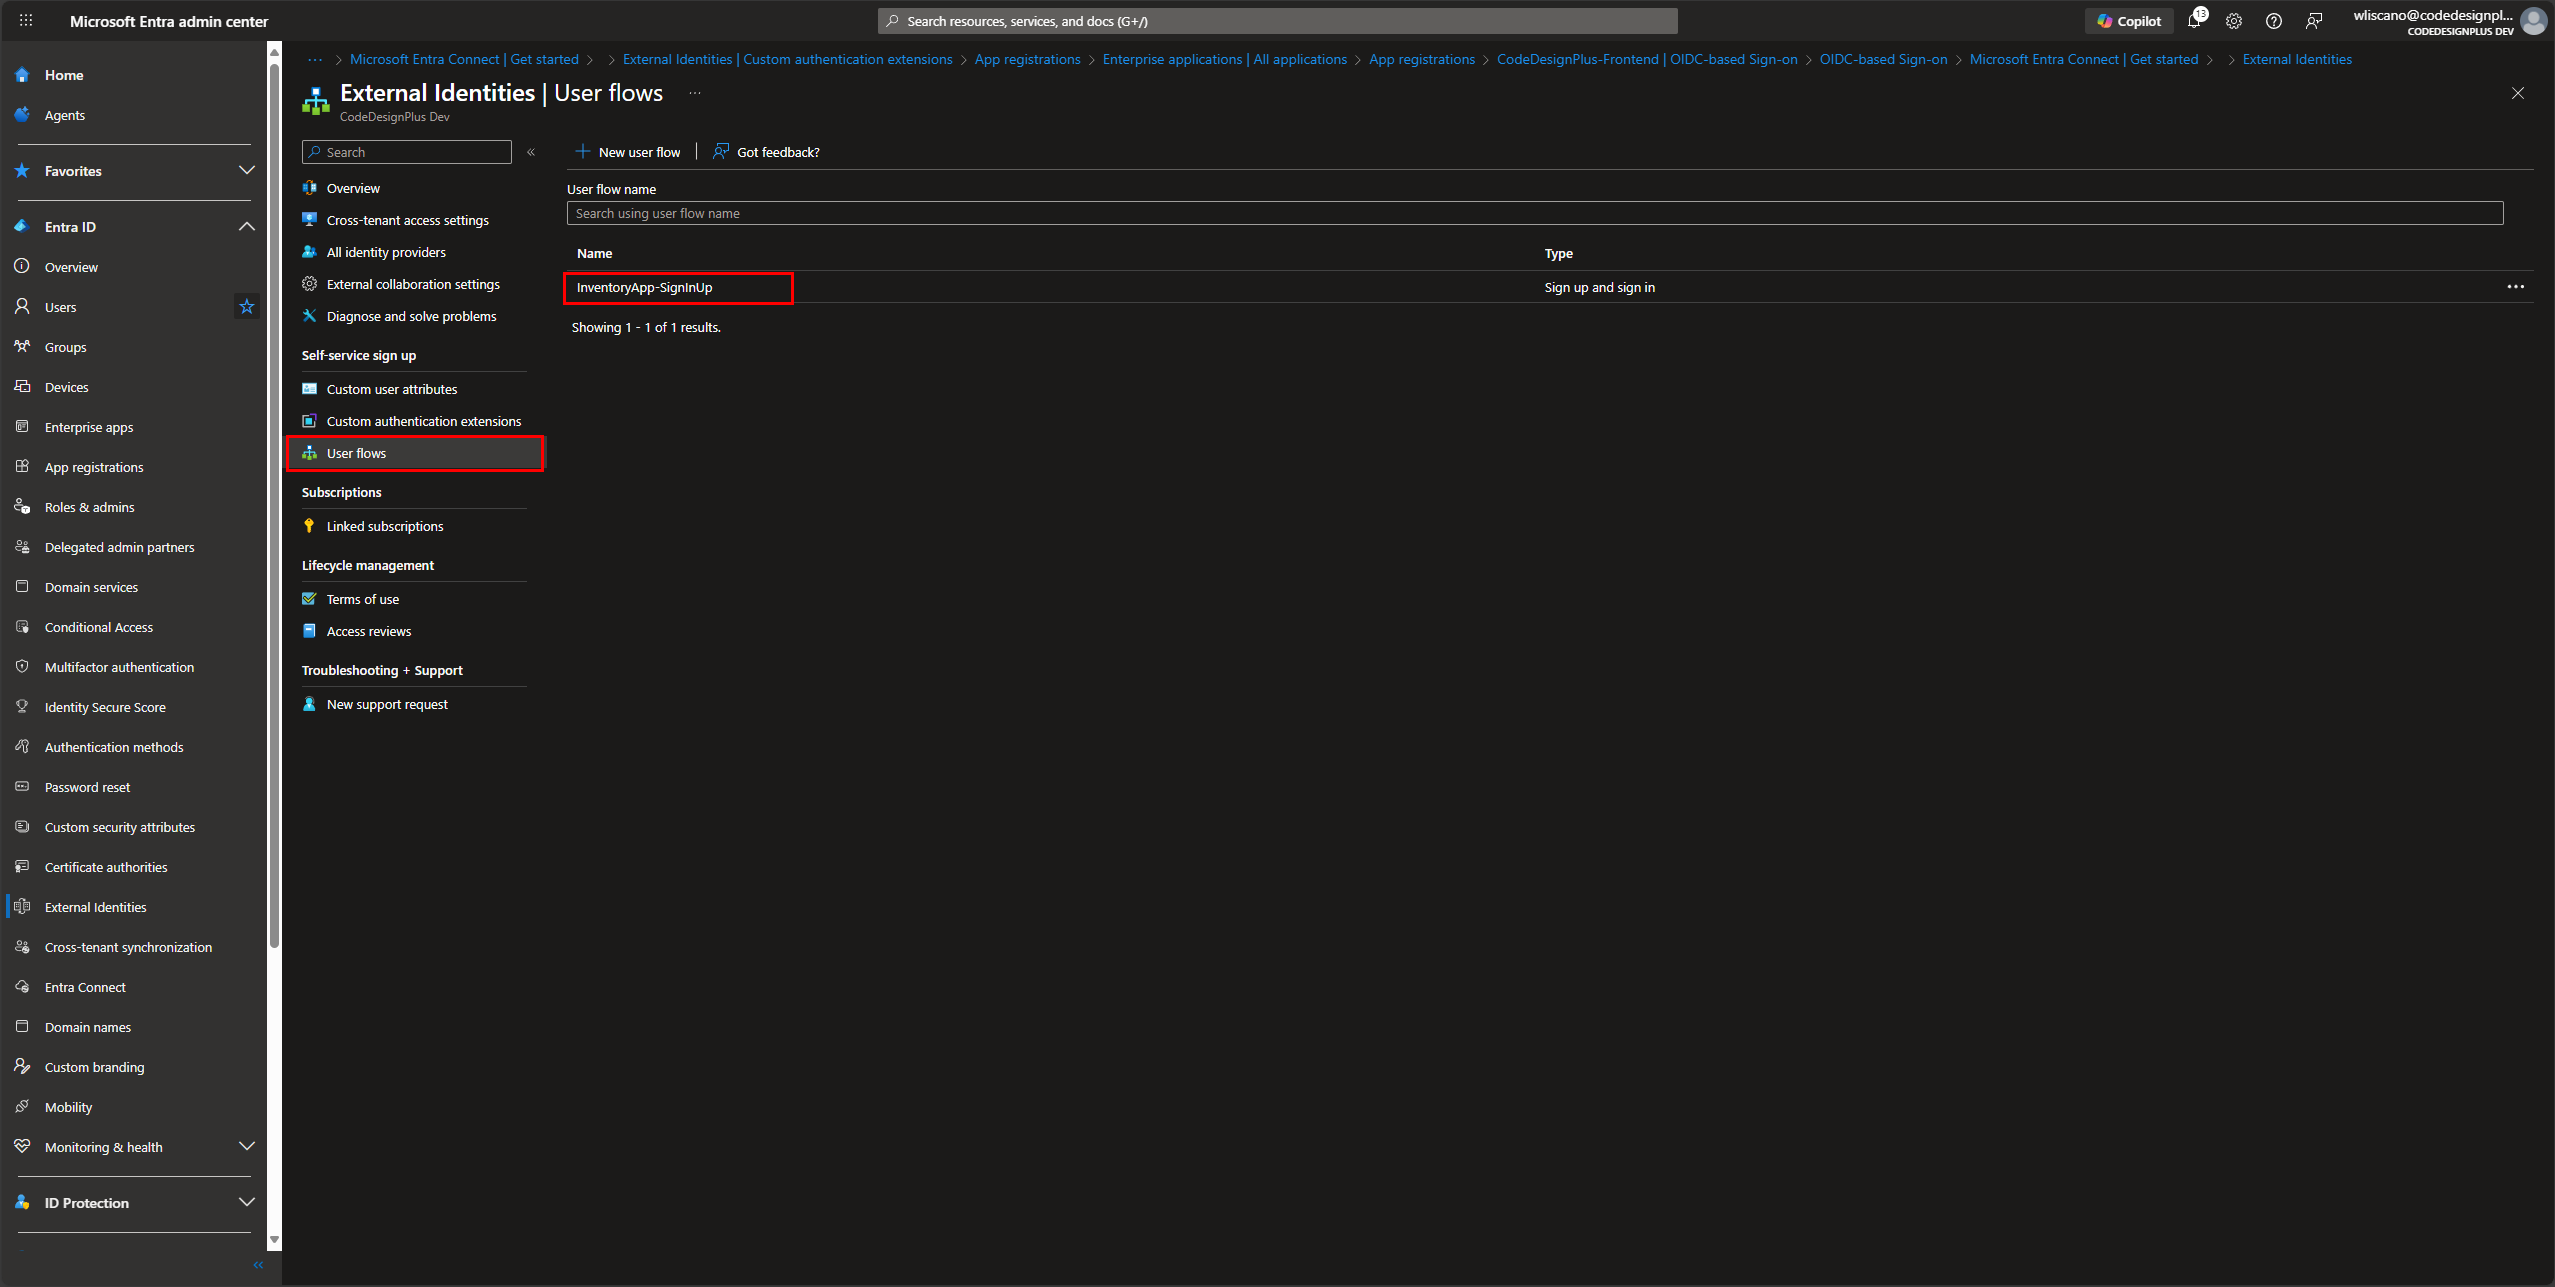Open Diagnose and solve problems

(x=411, y=316)
